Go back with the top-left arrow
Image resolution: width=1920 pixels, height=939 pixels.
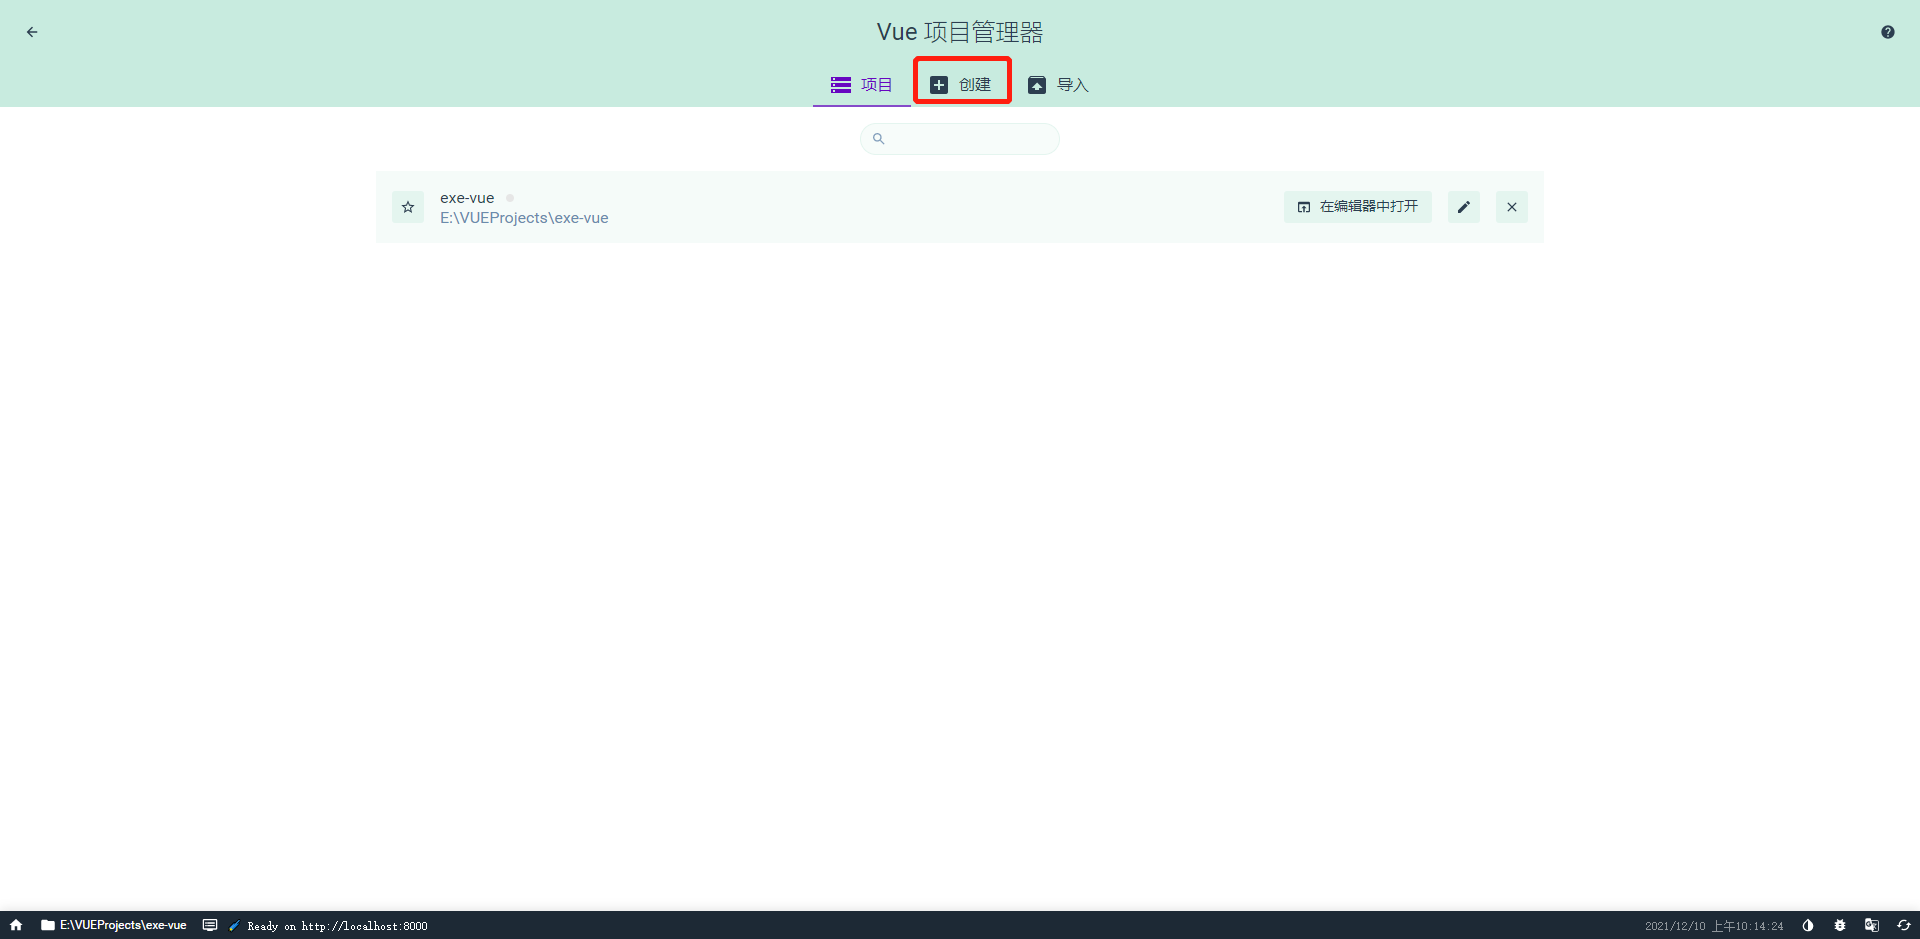pyautogui.click(x=32, y=32)
